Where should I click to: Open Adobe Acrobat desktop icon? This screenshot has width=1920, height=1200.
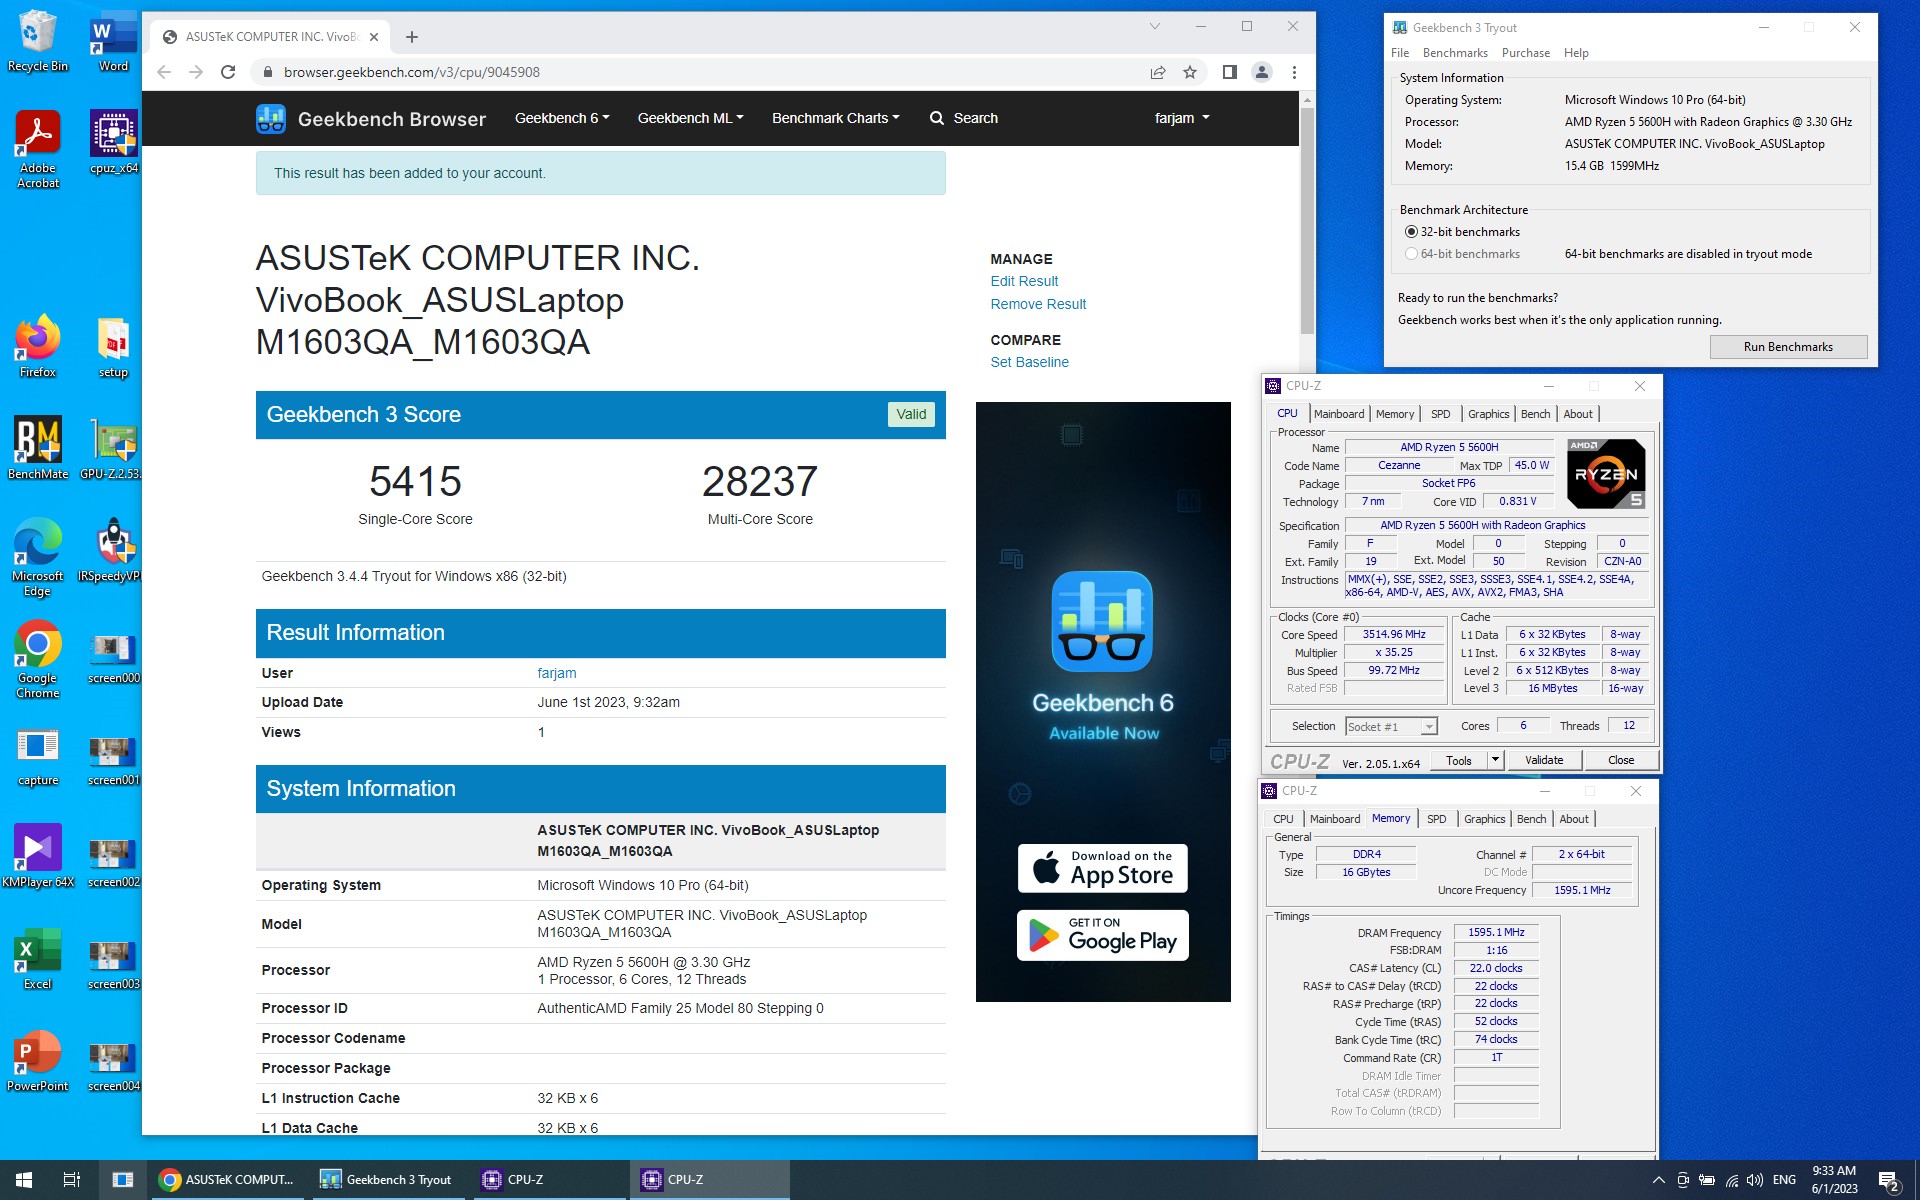pyautogui.click(x=37, y=148)
